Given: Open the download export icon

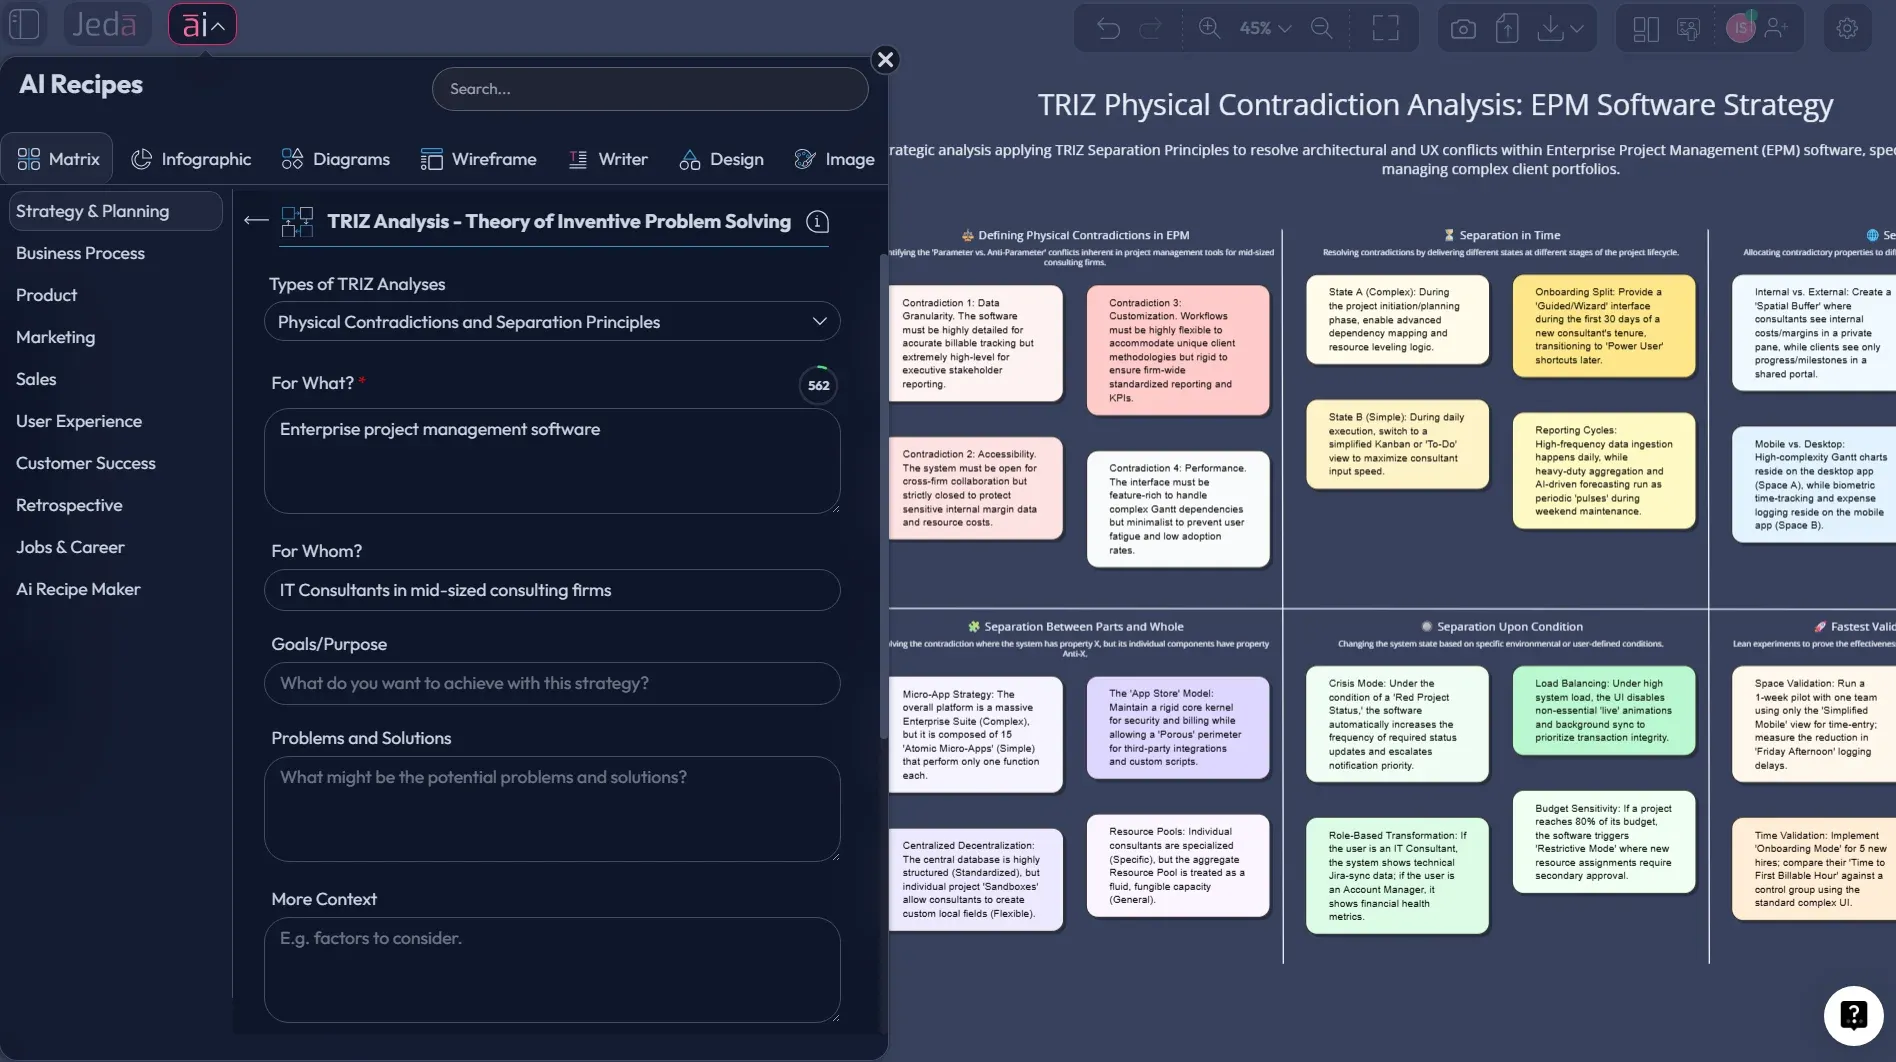Looking at the screenshot, I should pos(1551,27).
